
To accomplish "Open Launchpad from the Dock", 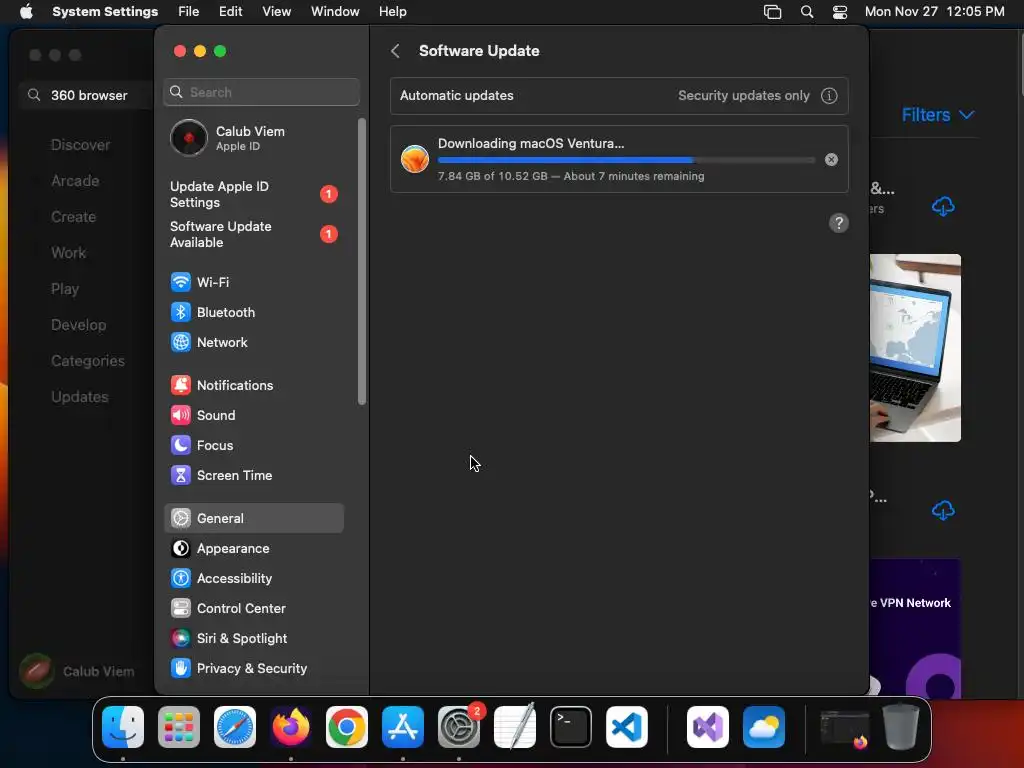I will (x=179, y=727).
